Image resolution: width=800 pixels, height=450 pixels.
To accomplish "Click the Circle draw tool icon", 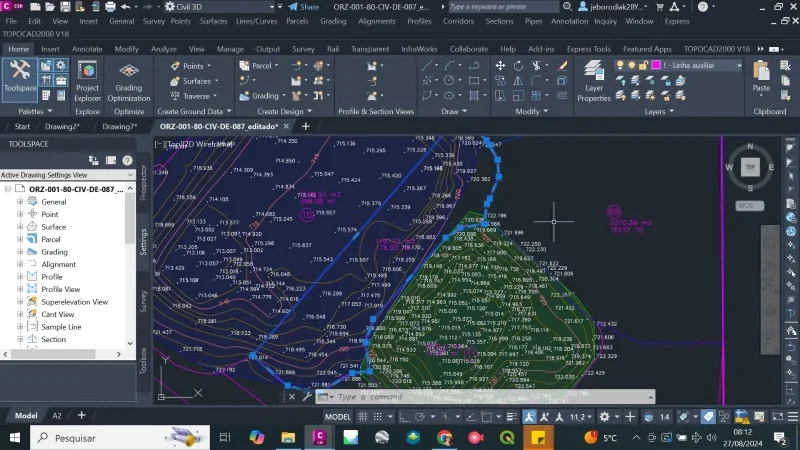I will (x=449, y=81).
